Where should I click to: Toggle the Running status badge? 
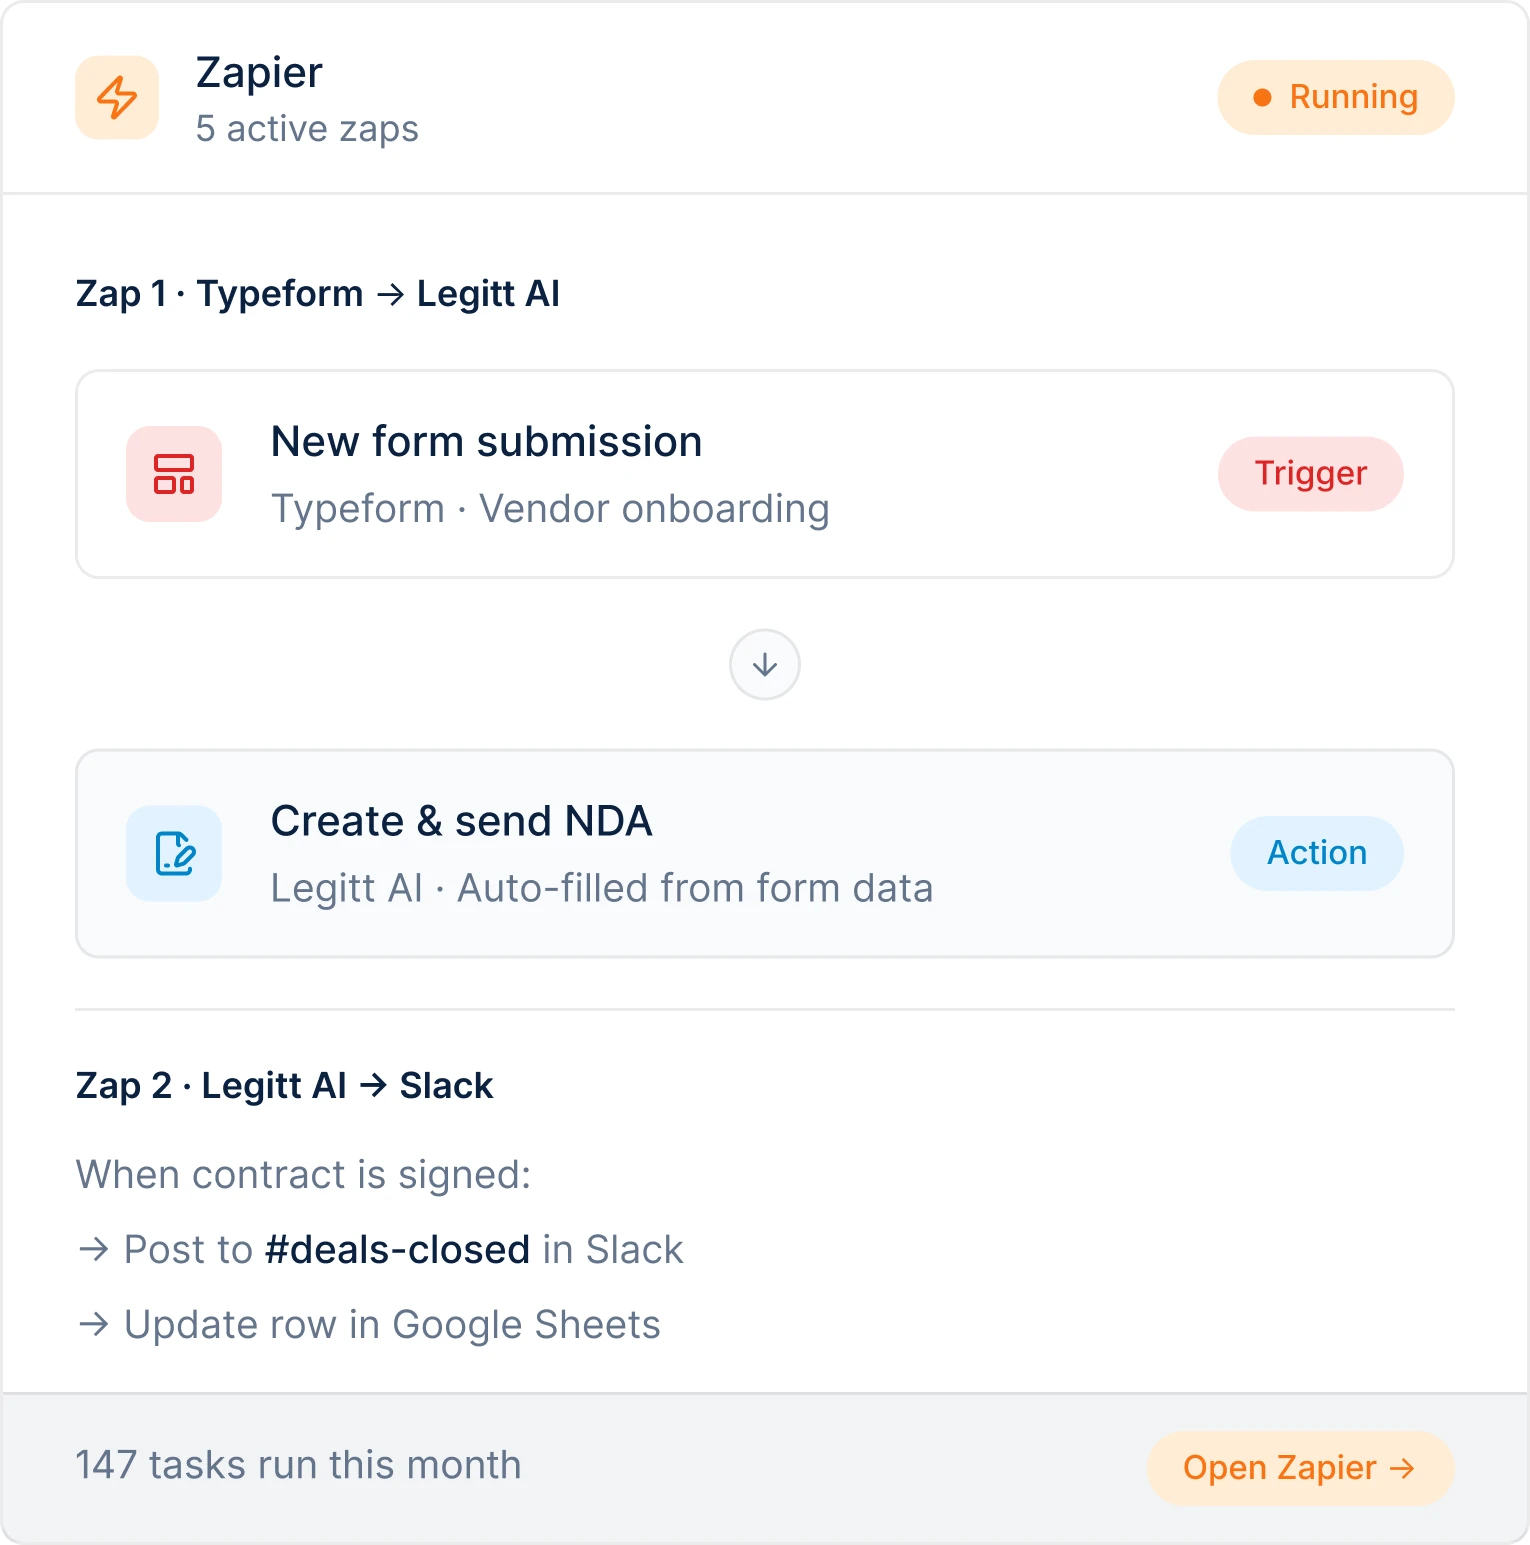click(x=1335, y=97)
